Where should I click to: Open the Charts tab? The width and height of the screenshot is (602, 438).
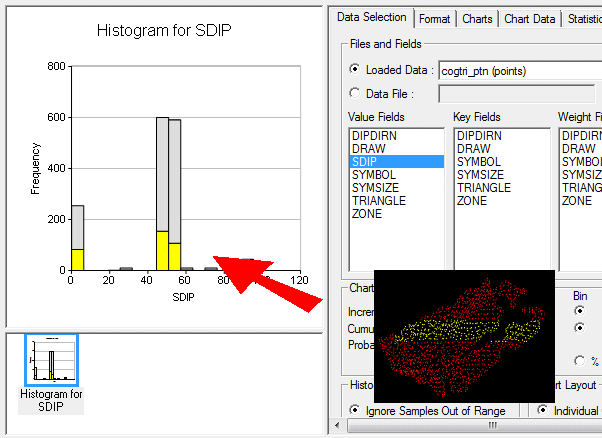coord(477,18)
